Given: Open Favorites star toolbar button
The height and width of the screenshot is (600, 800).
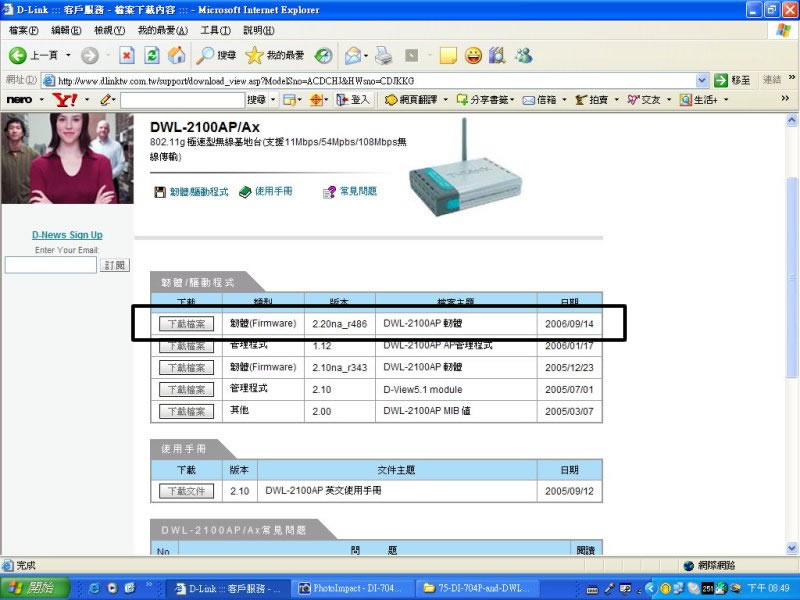Looking at the screenshot, I should click(x=274, y=55).
